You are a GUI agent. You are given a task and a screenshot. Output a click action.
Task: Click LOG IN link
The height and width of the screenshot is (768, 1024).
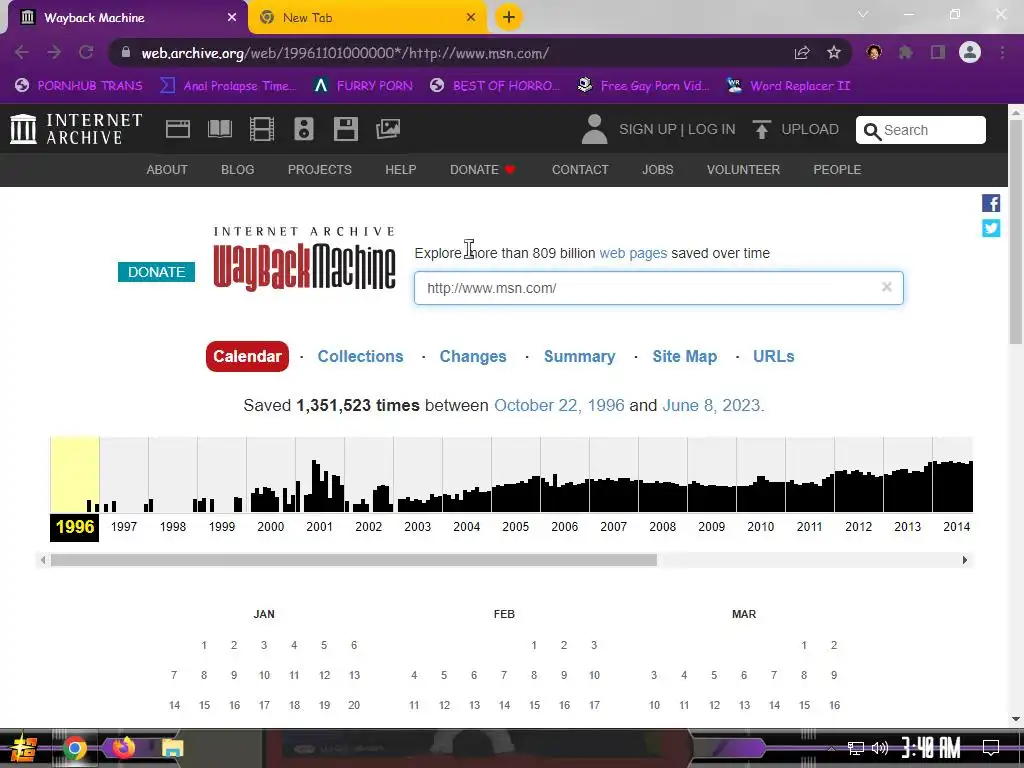[x=711, y=129]
